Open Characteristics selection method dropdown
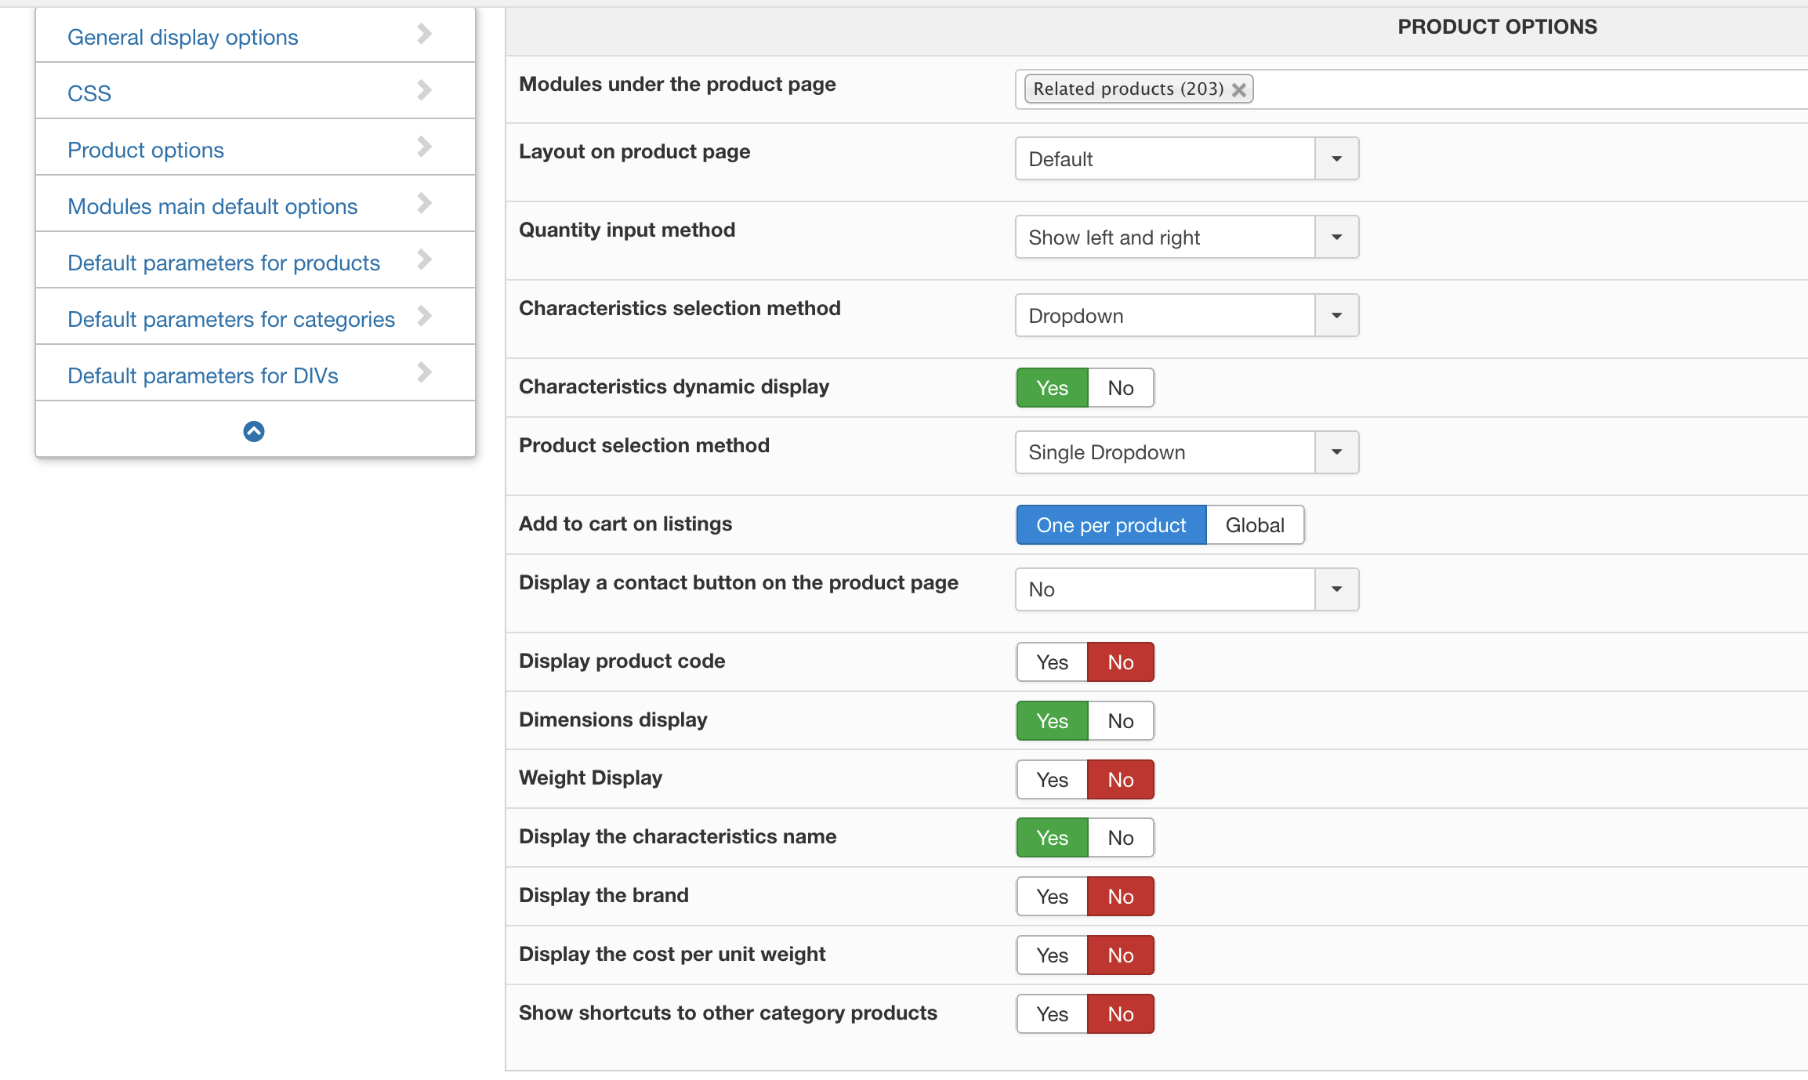Image resolution: width=1808 pixels, height=1080 pixels. 1186,316
